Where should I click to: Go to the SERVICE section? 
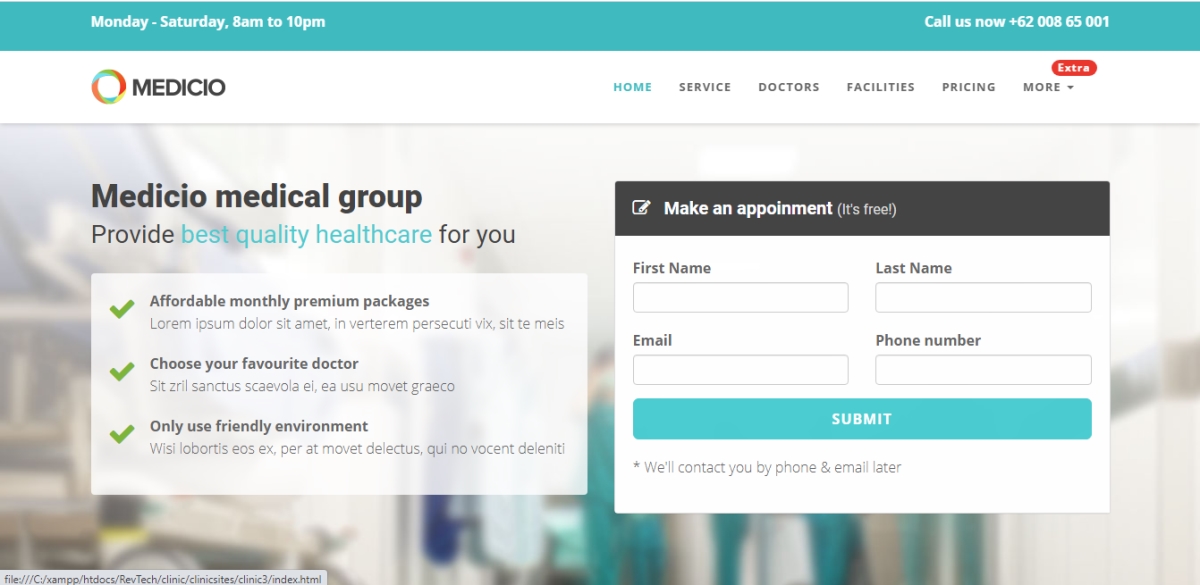click(x=705, y=87)
